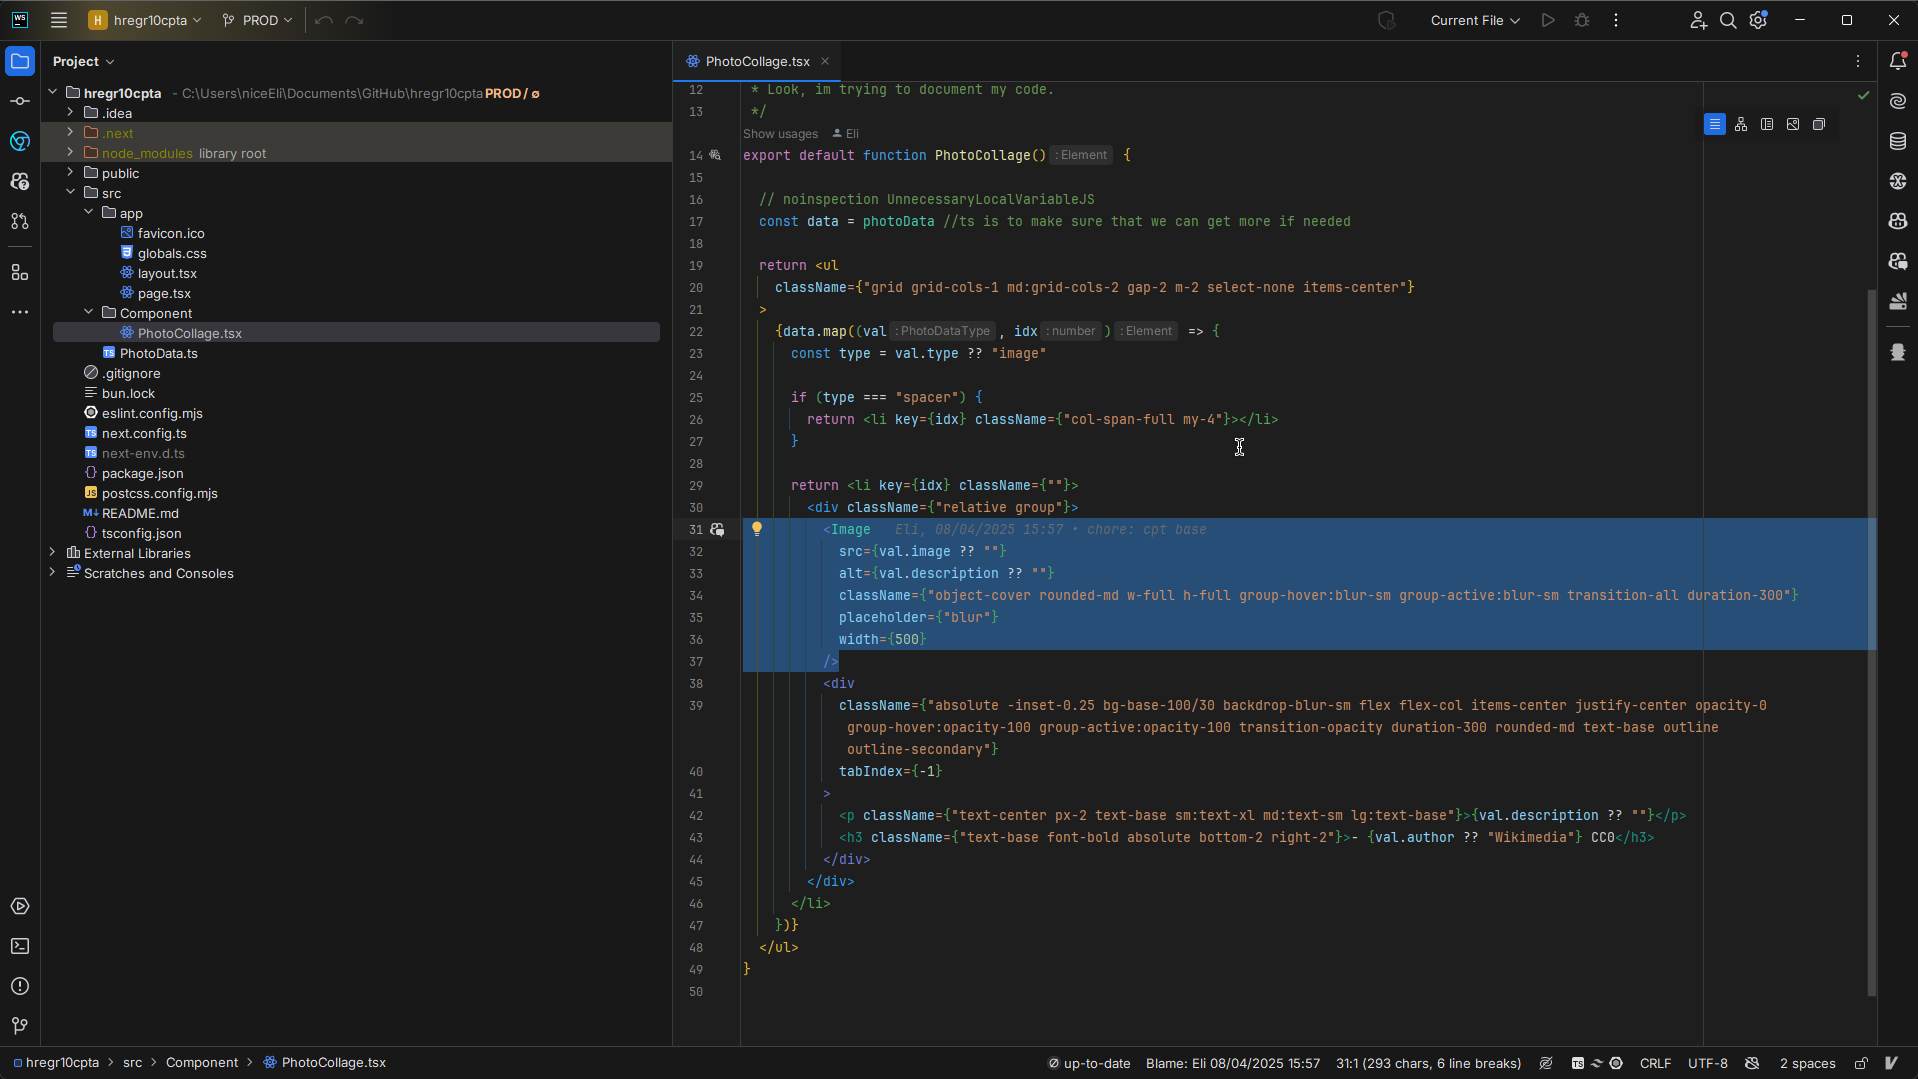Viewport: 1918px width, 1079px height.
Task: Click the CRLF line separator in status bar
Action: 1655,1063
